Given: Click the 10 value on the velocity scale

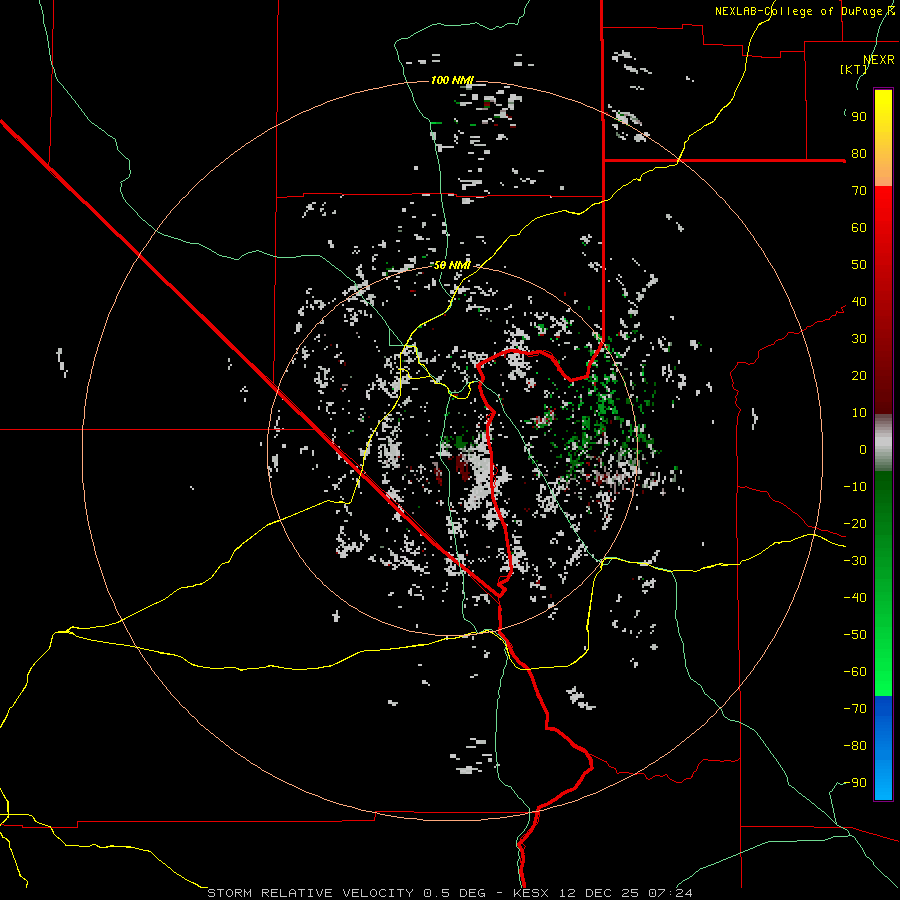Looking at the screenshot, I should click(x=859, y=413).
